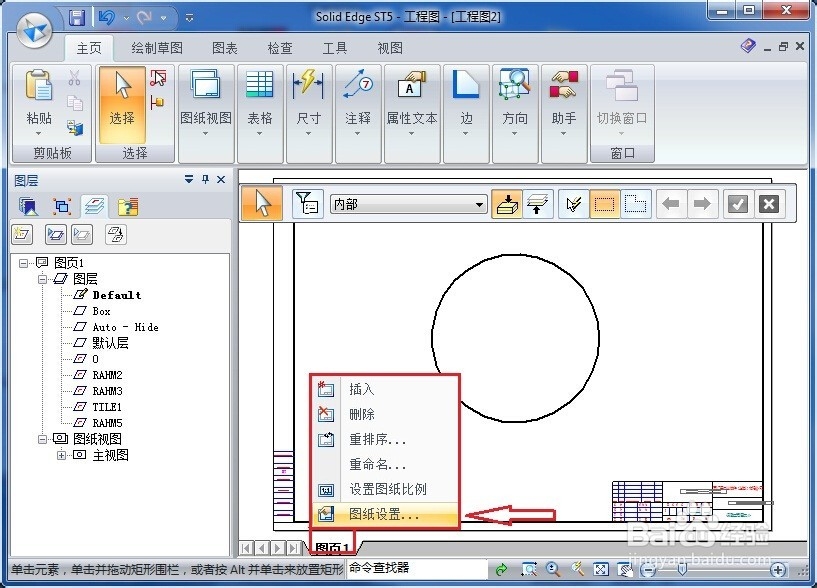The width and height of the screenshot is (817, 588).
Task: Click the fit-to-window icon in status bar
Action: pos(601,568)
